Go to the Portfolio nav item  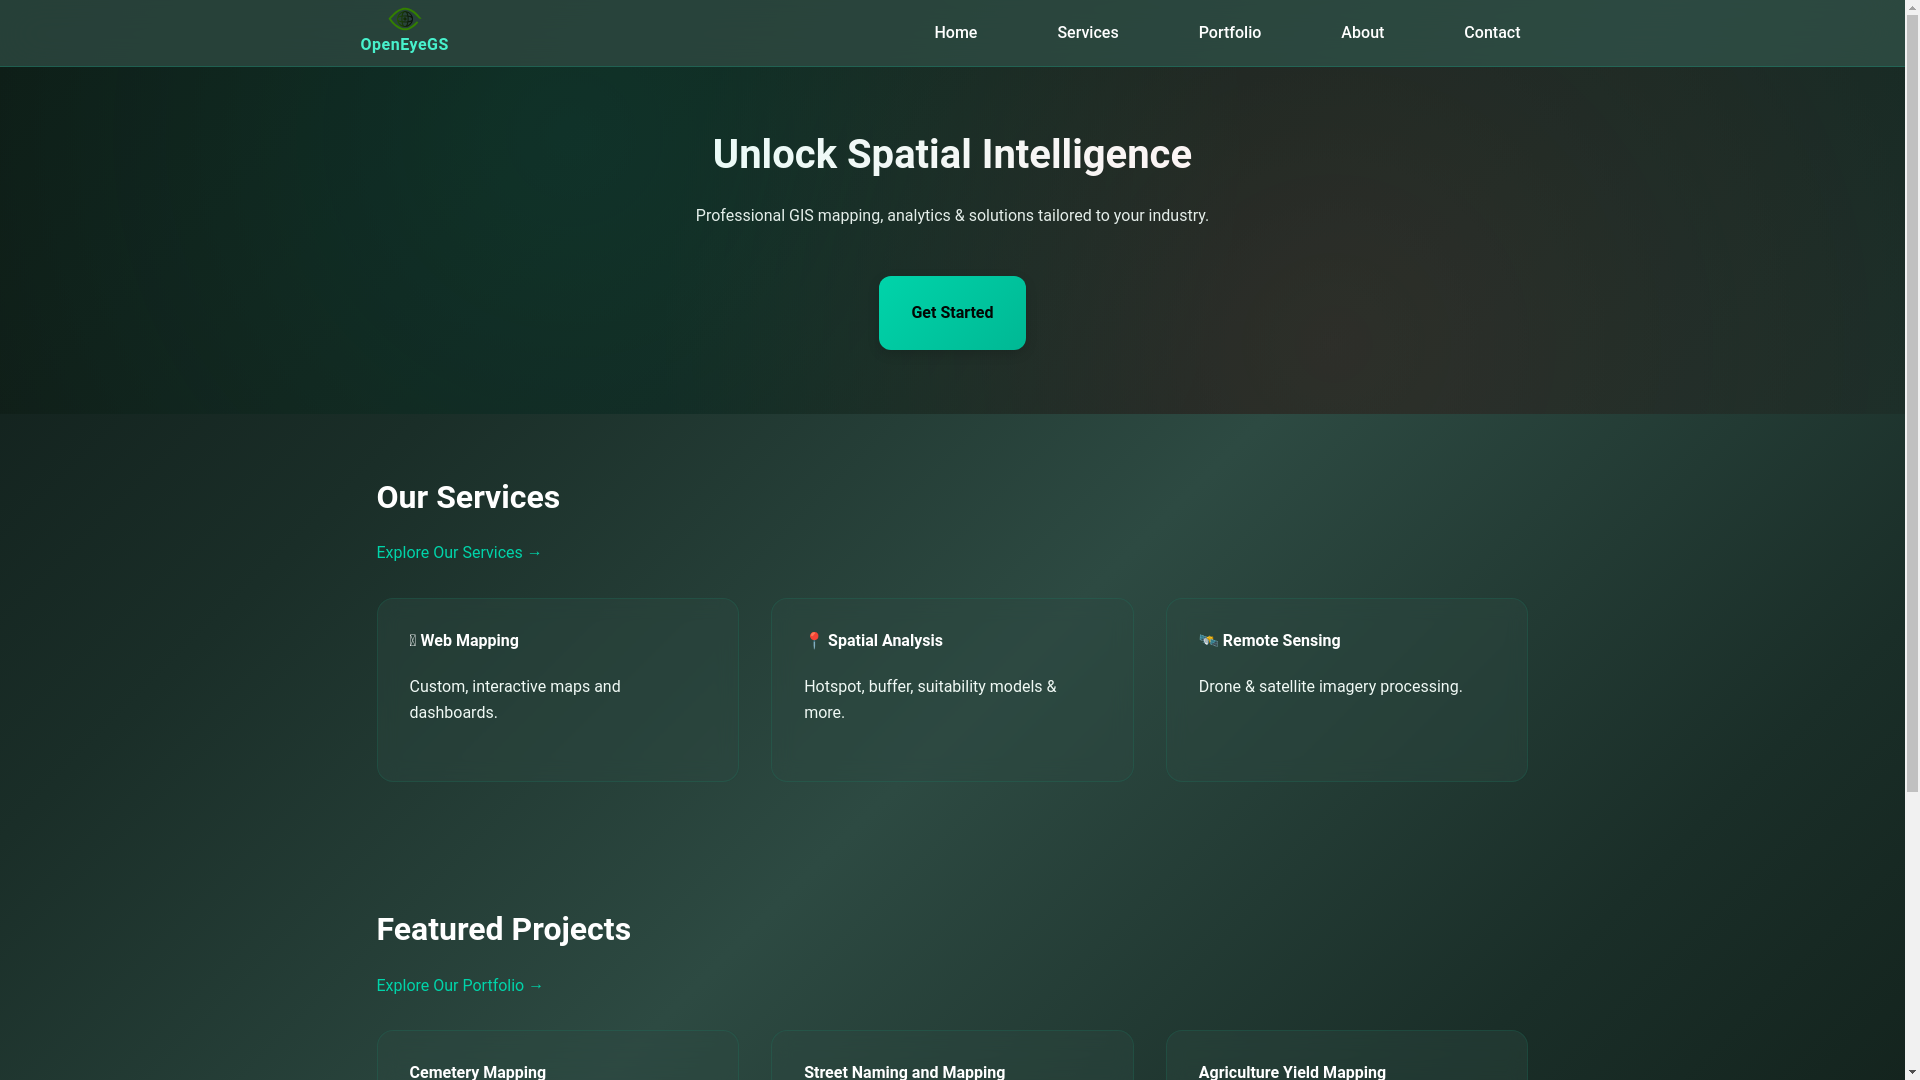tap(1230, 33)
